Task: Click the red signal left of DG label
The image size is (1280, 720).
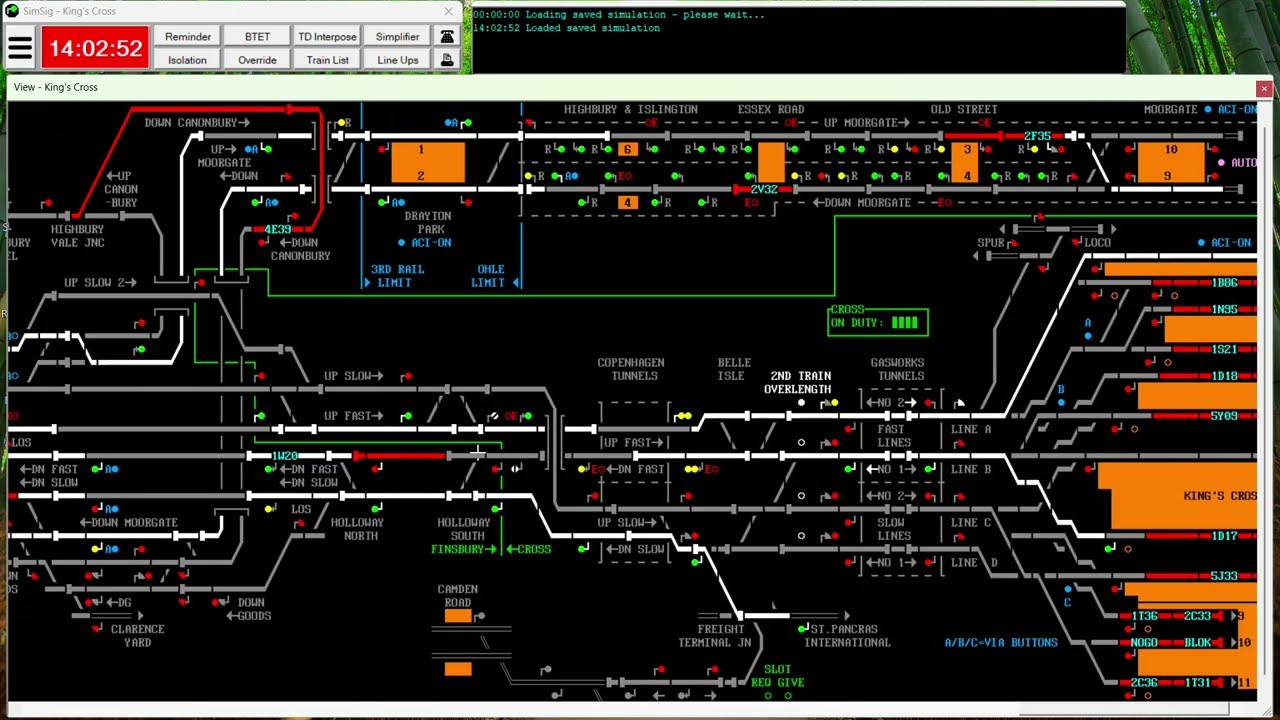Action: click(91, 602)
